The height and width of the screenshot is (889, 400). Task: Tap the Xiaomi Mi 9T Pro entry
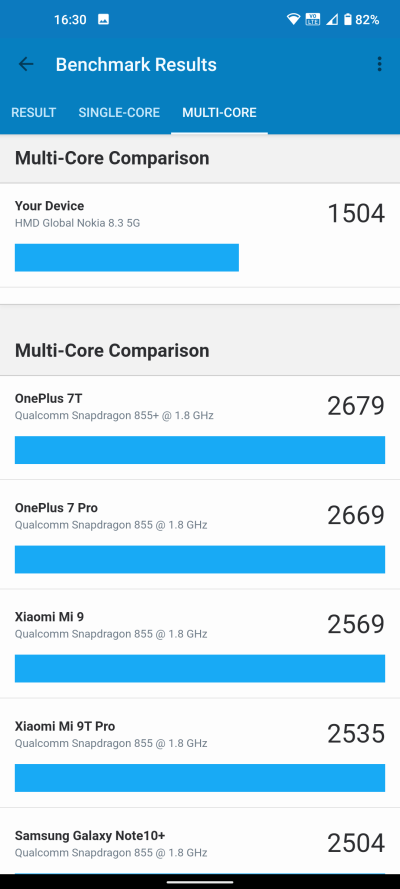pyautogui.click(x=200, y=753)
